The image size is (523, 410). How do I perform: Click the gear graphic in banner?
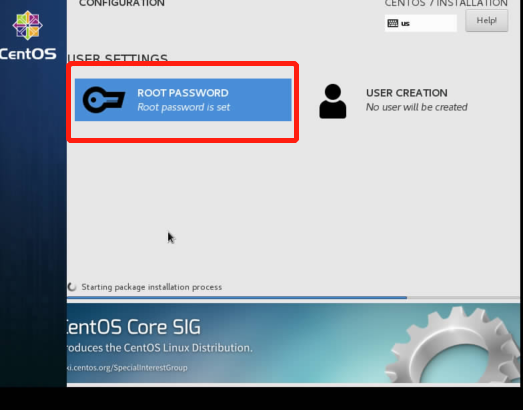tap(453, 345)
